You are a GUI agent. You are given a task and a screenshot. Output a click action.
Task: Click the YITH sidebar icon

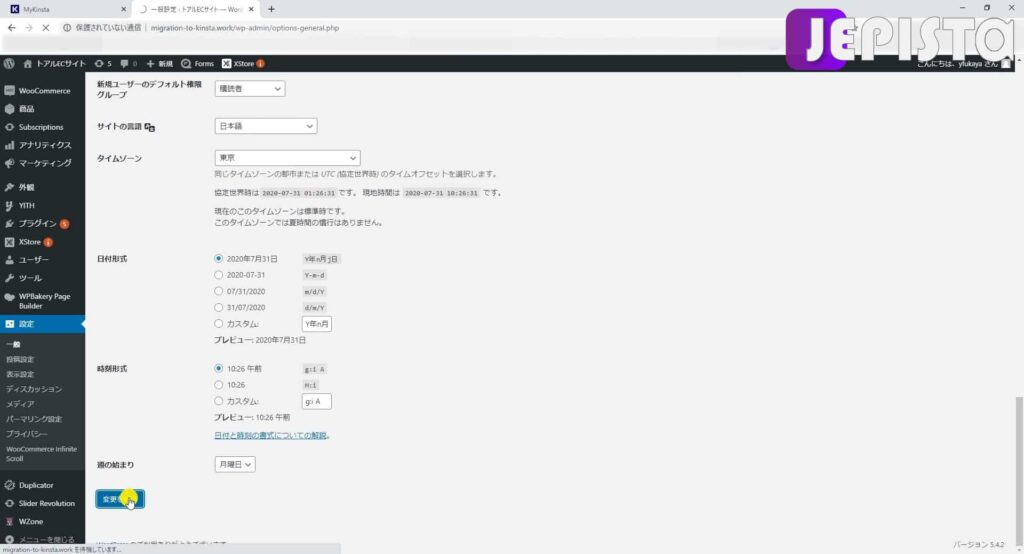tap(9, 205)
